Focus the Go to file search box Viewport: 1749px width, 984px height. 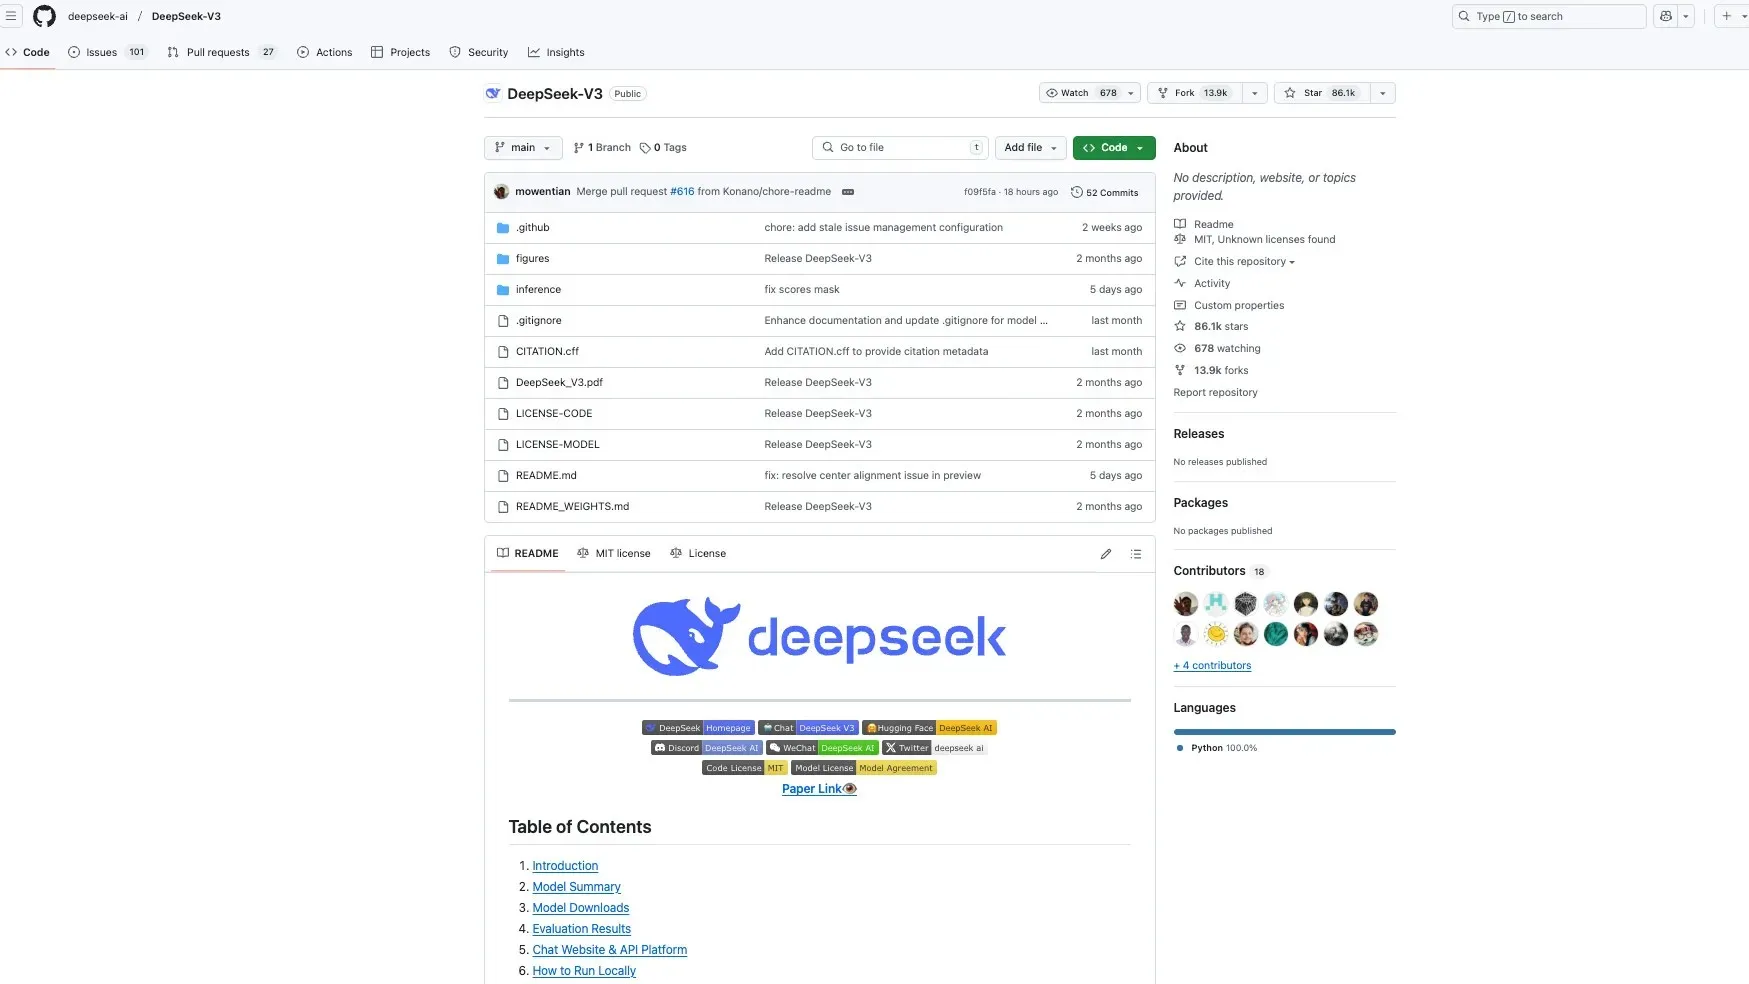[898, 147]
